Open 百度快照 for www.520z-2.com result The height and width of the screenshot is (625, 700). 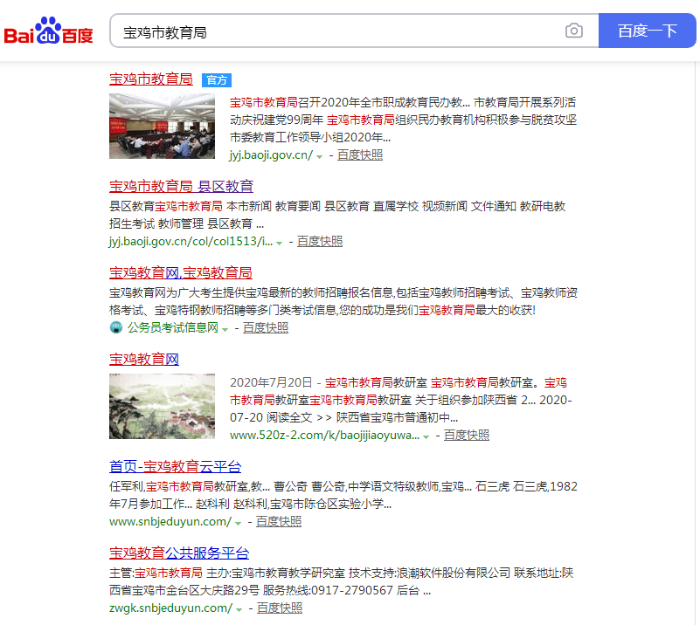click(467, 435)
